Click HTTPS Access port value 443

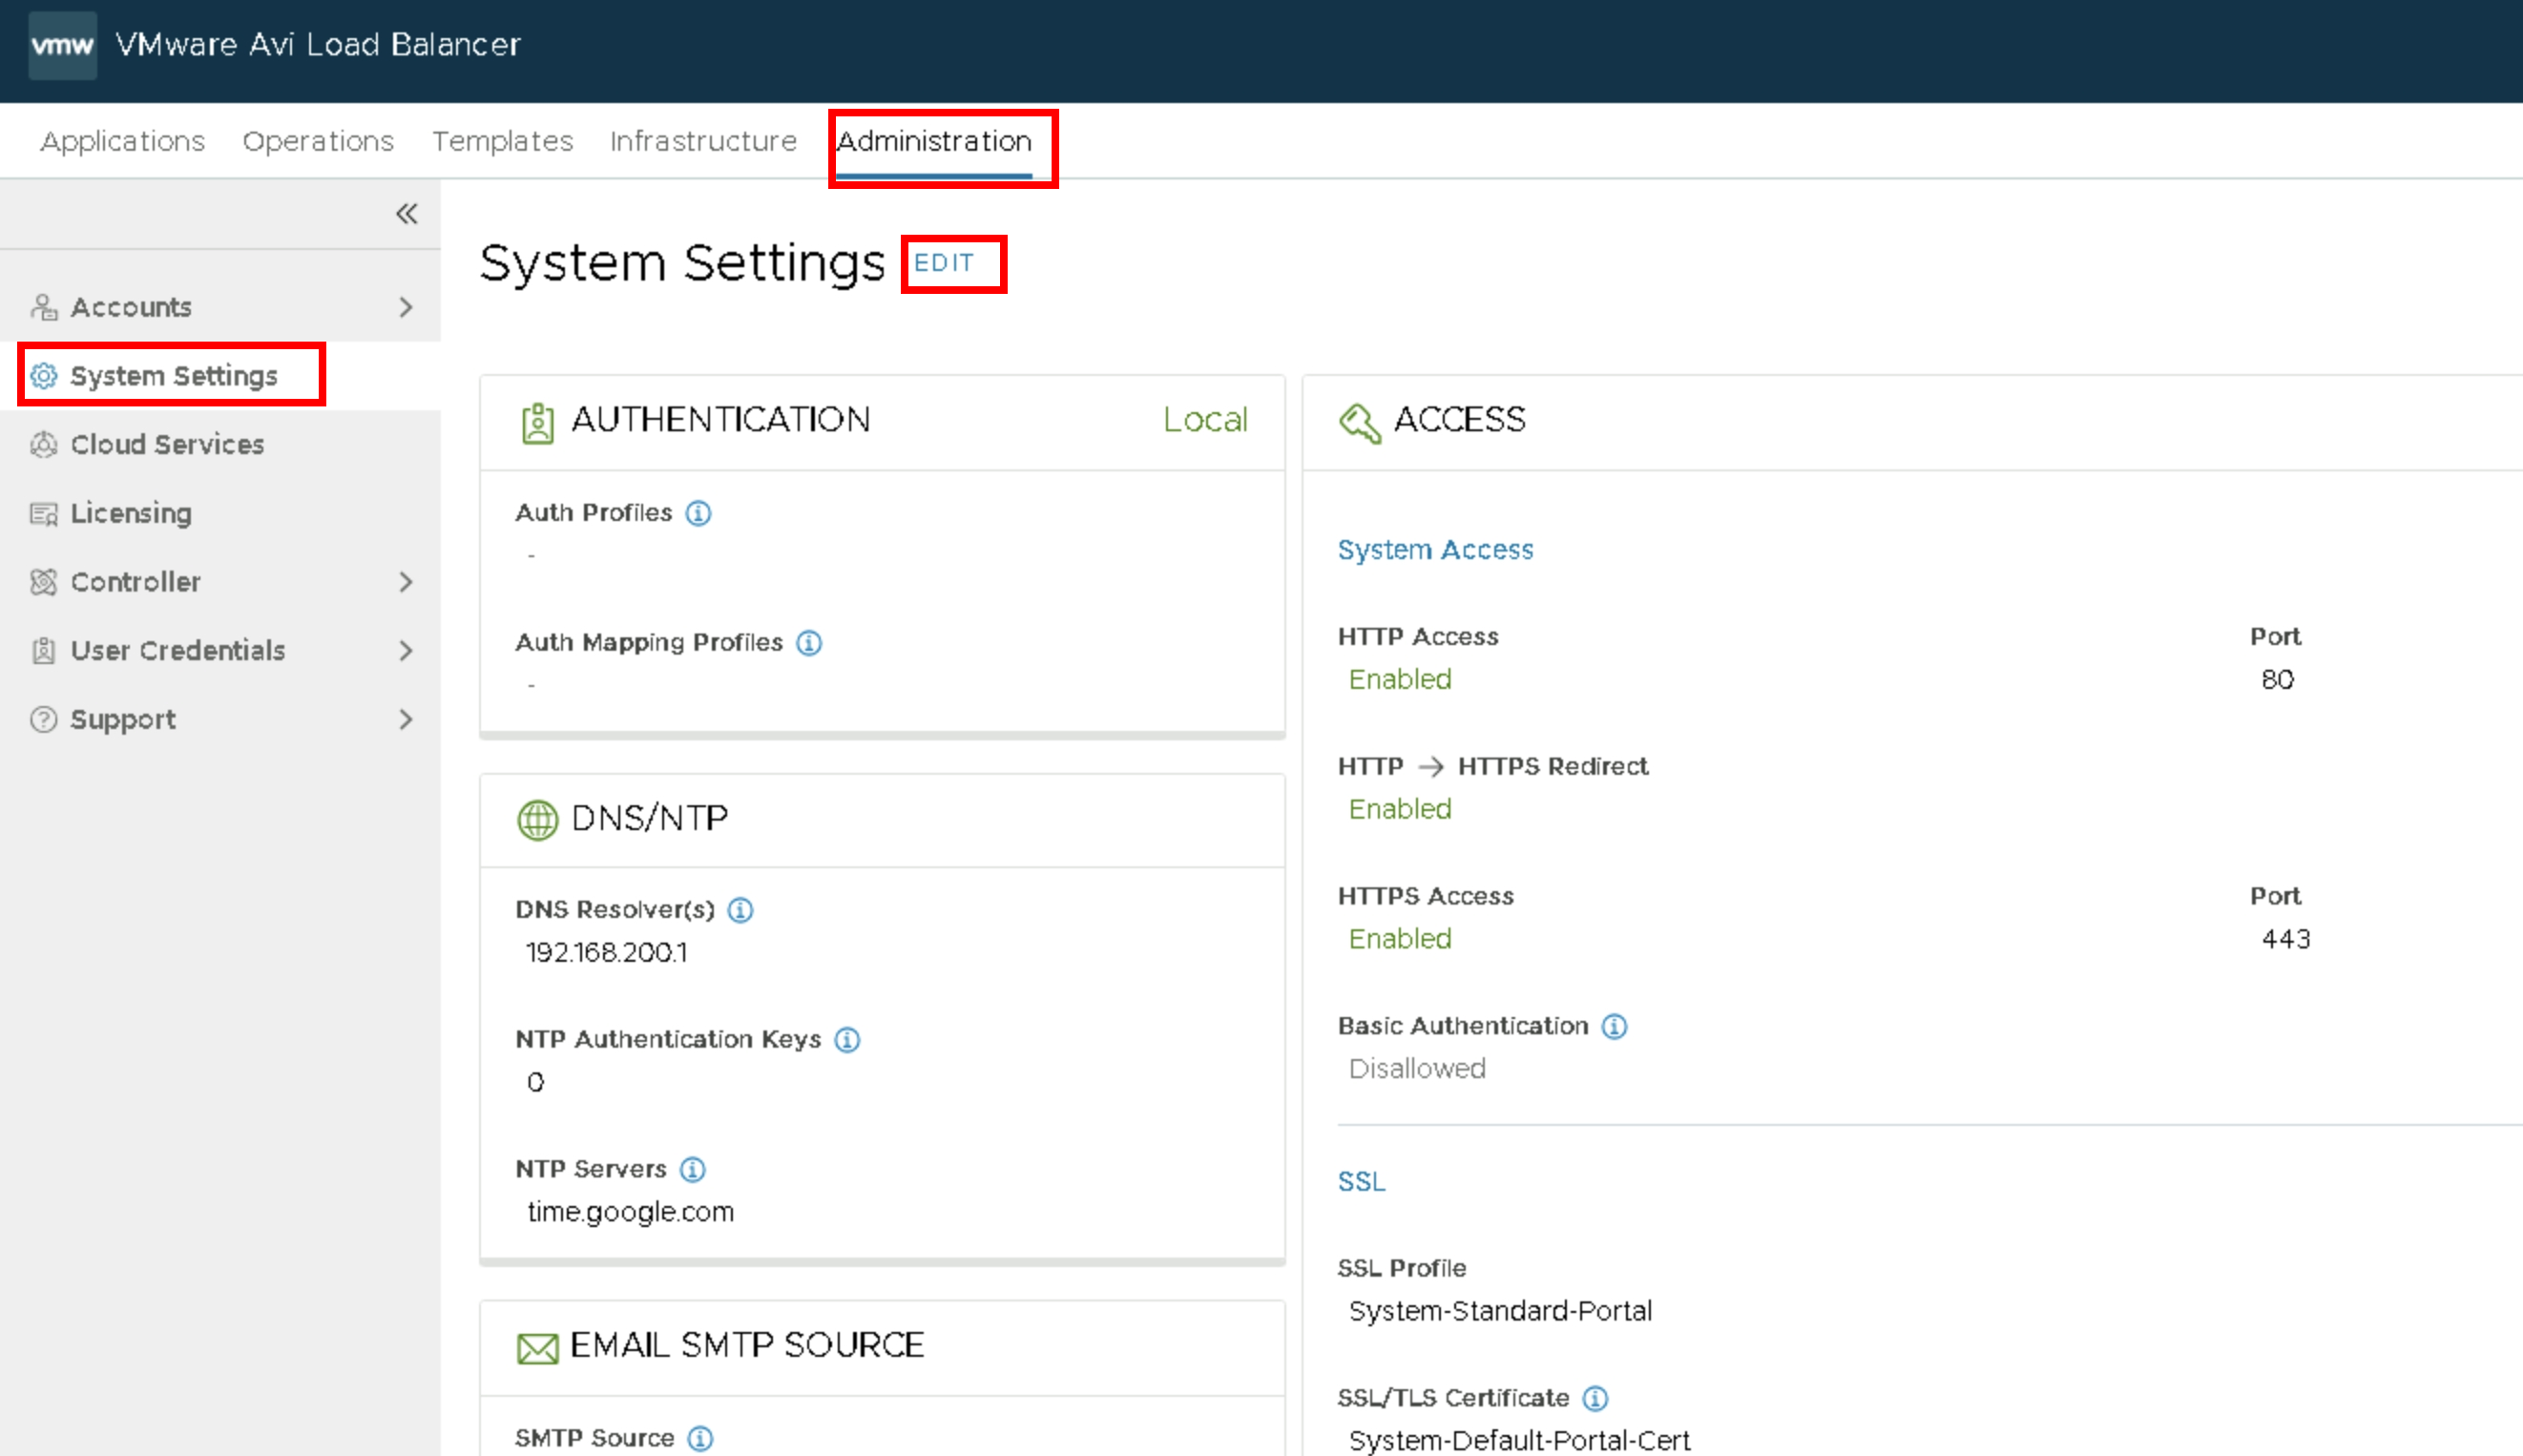click(2285, 939)
